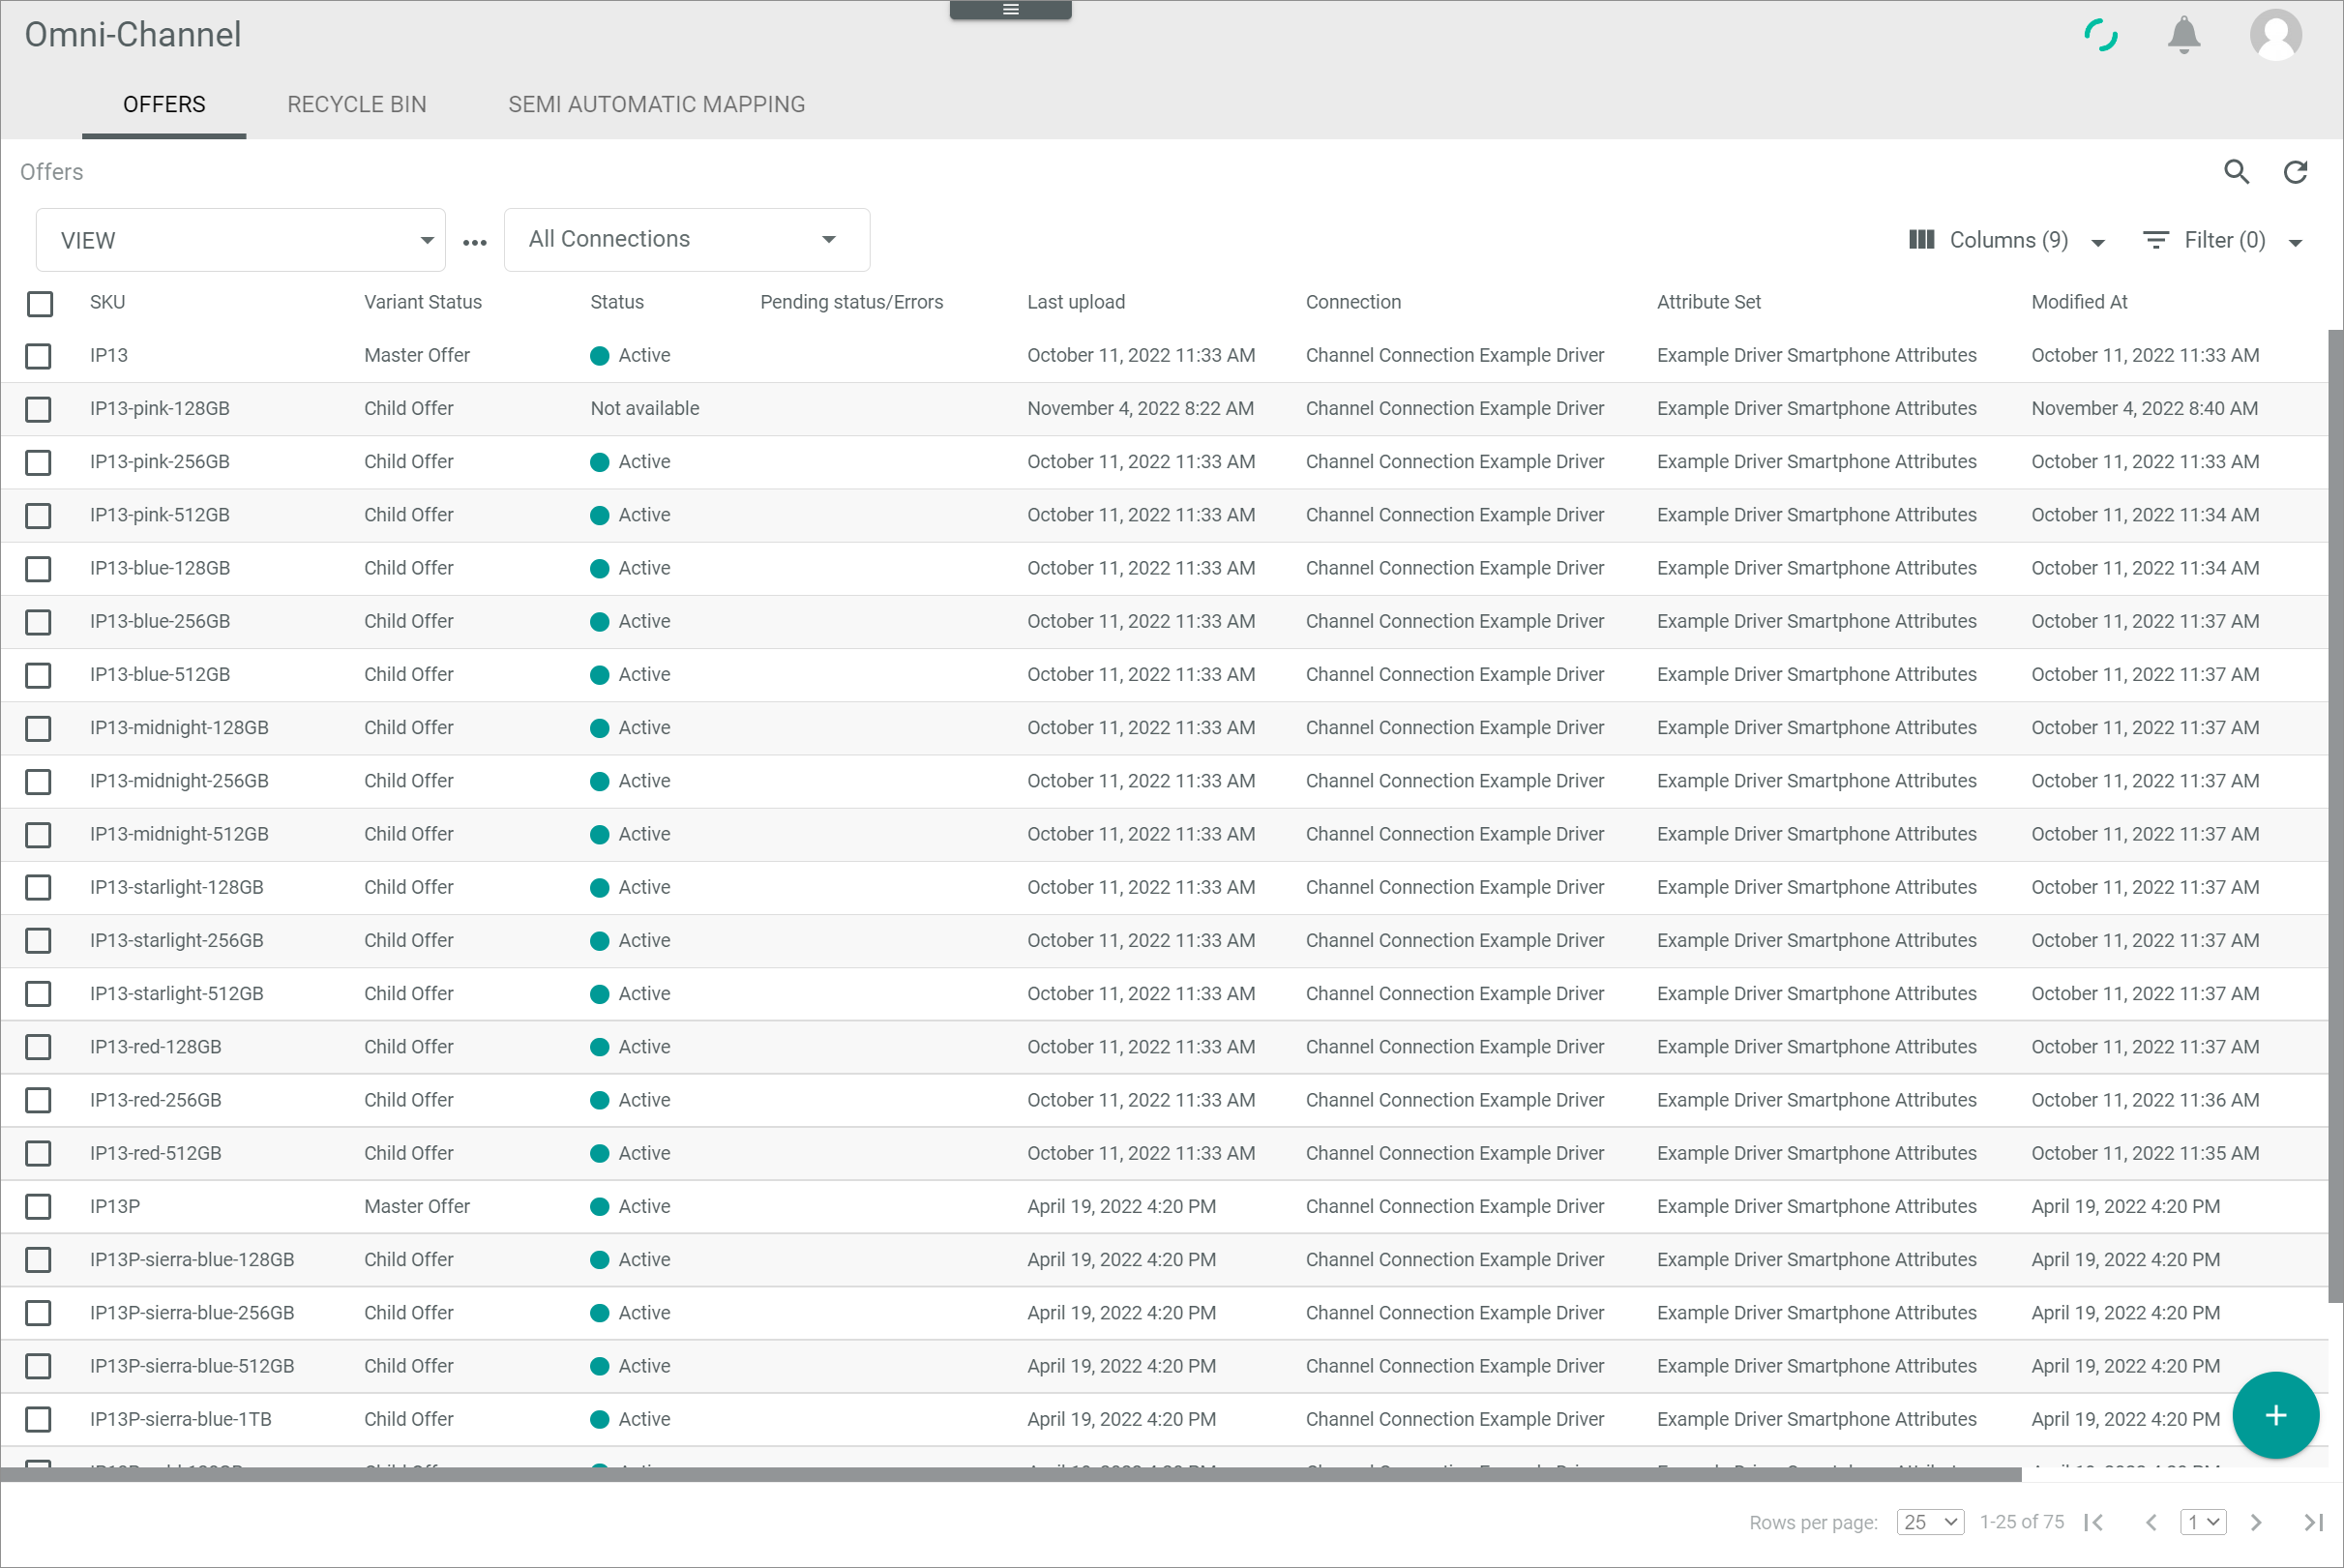The width and height of the screenshot is (2344, 1568).
Task: Tick the IP13-blue-256GB row checkbox
Action: coord(38,622)
